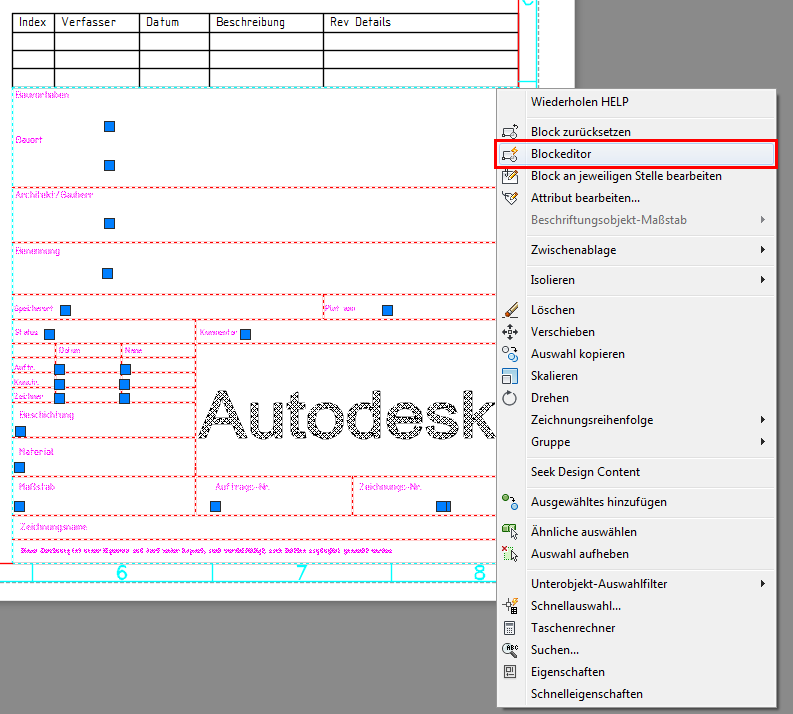Select the blue grip beside Plot von

pos(387,310)
